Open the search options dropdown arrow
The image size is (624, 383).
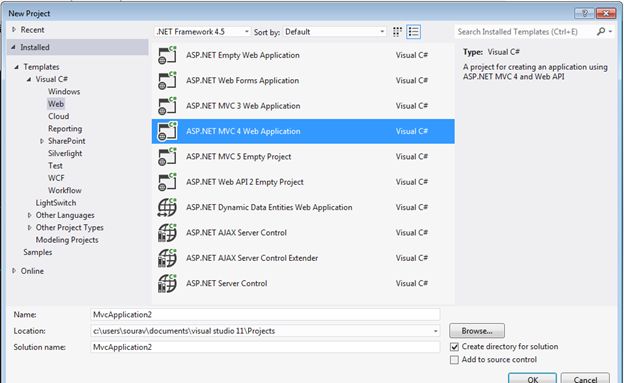pyautogui.click(x=610, y=31)
